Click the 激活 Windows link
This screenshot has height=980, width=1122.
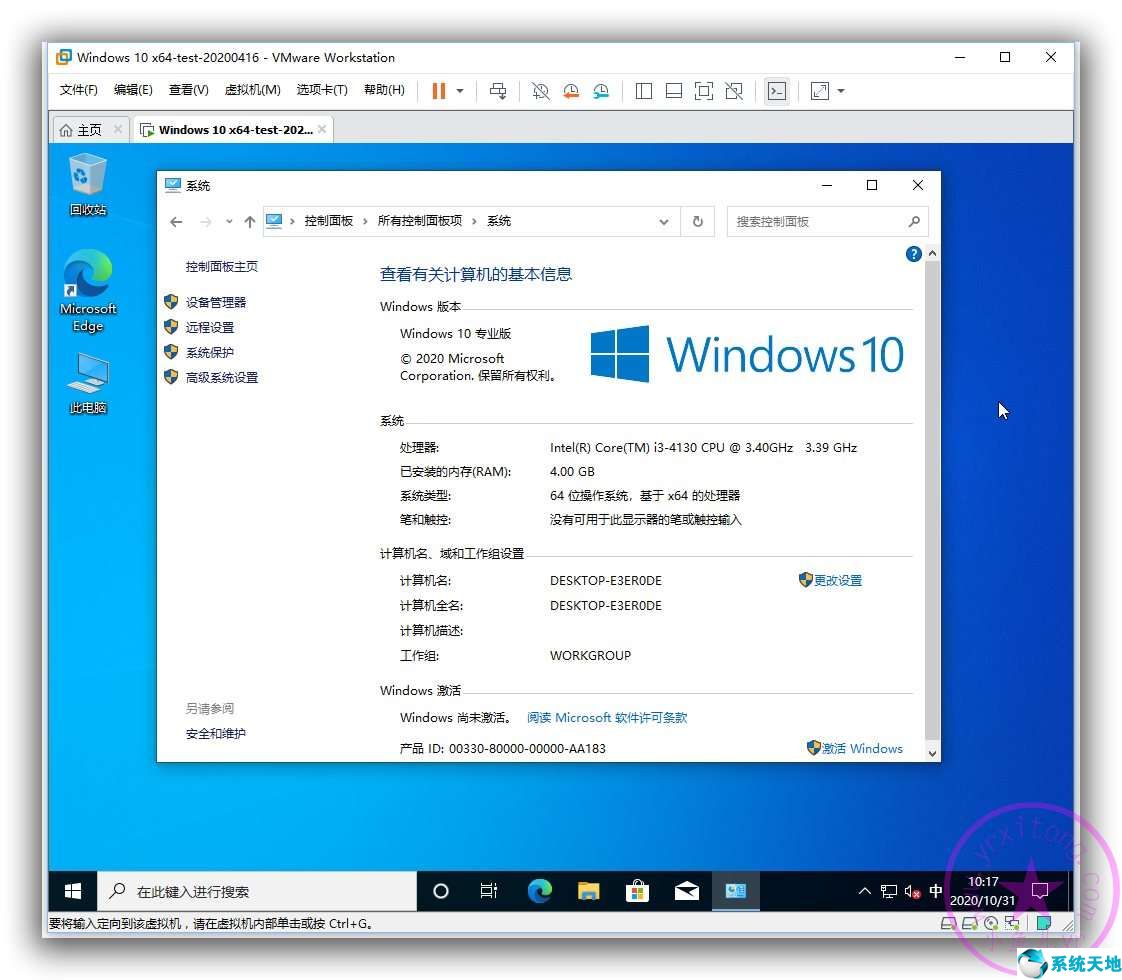[863, 748]
